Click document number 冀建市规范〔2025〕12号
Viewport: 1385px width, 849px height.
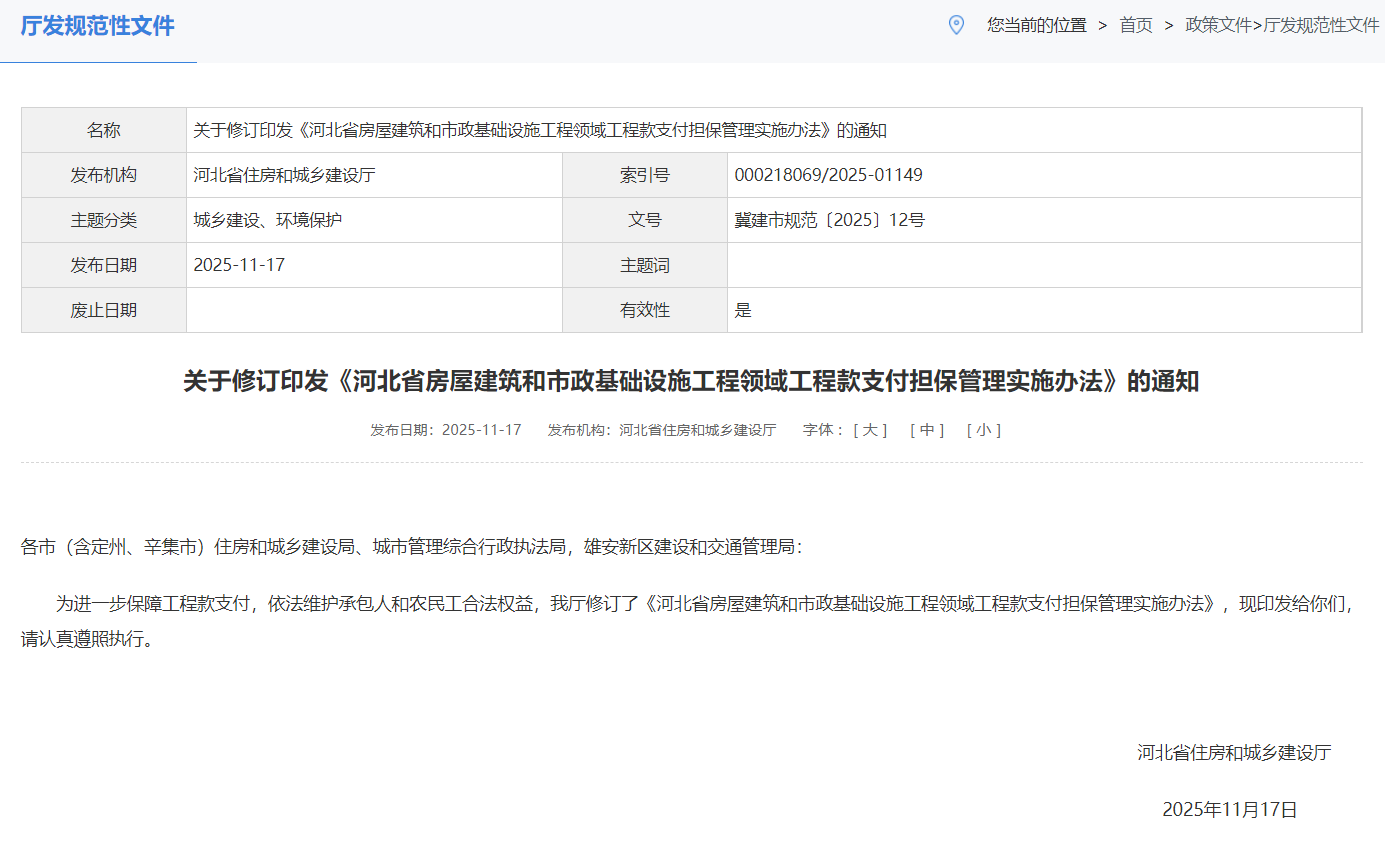point(829,220)
